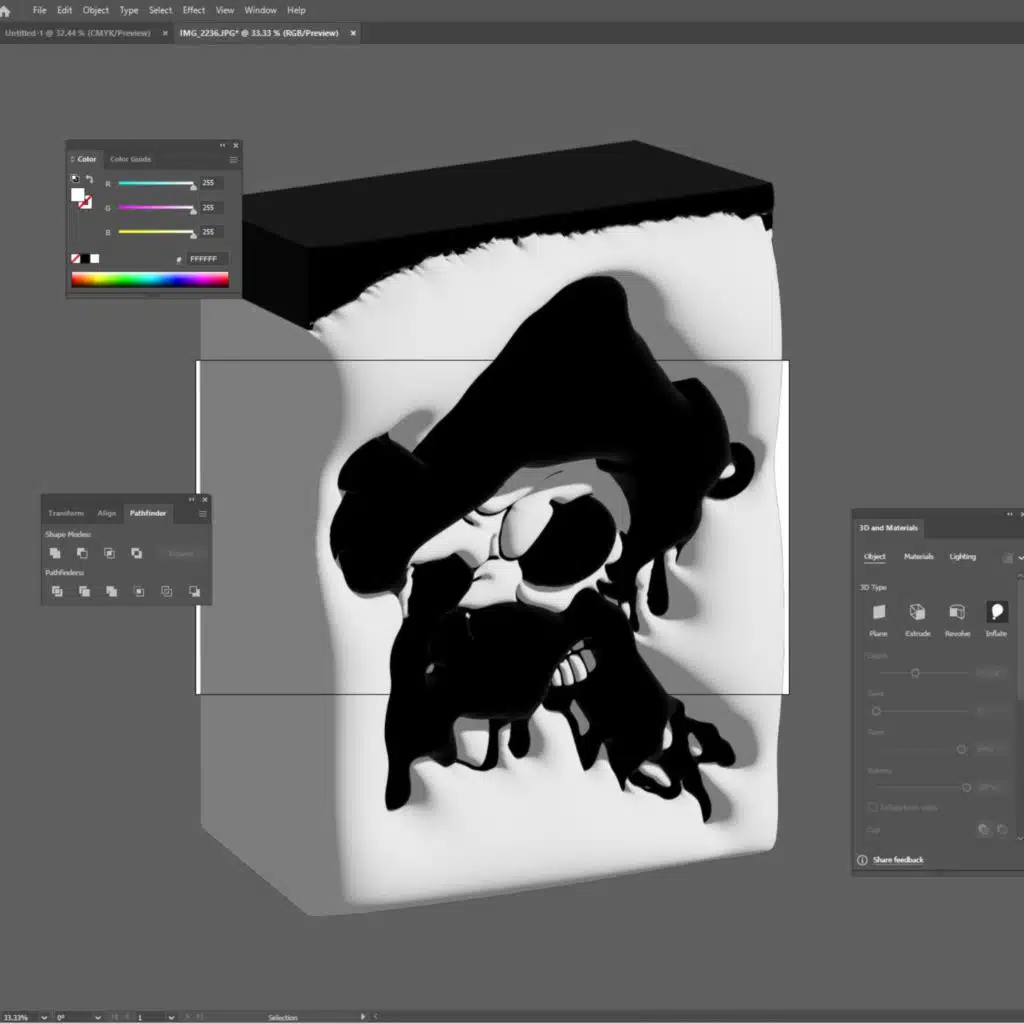Open the Color panel options menu

[233, 159]
